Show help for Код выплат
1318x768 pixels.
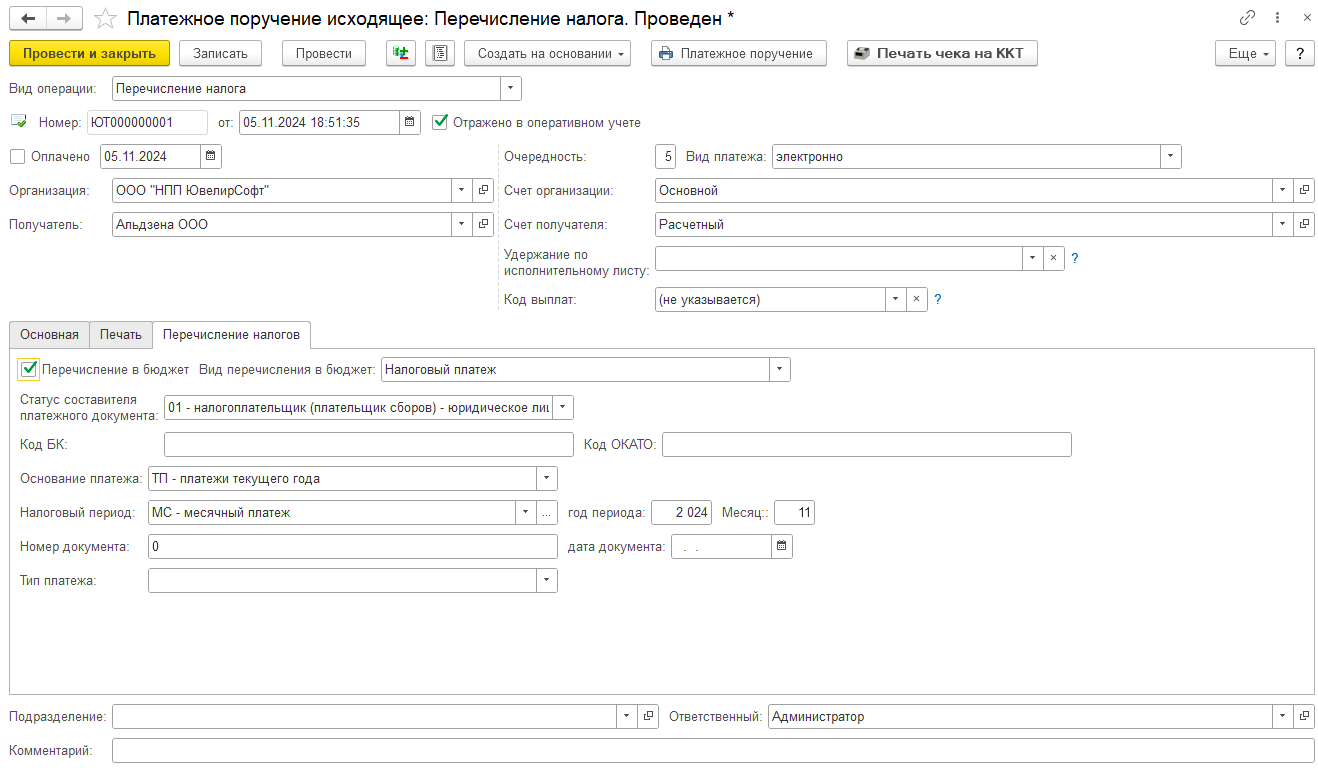pos(938,299)
